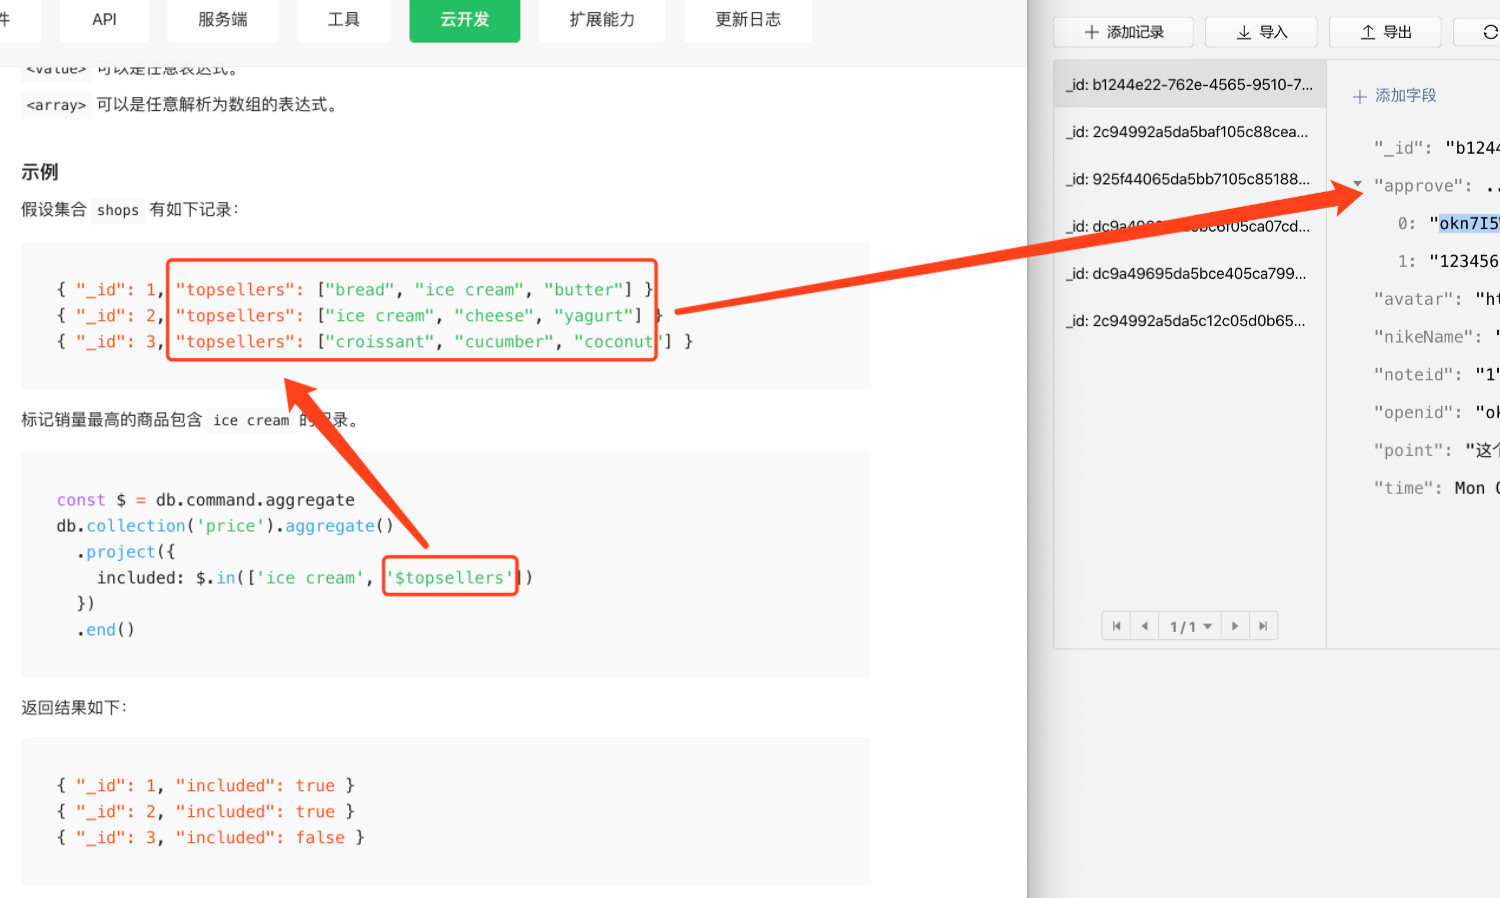Select record _id: 2c94992a5da5baf105c88cea...
1500x898 pixels.
pos(1190,132)
